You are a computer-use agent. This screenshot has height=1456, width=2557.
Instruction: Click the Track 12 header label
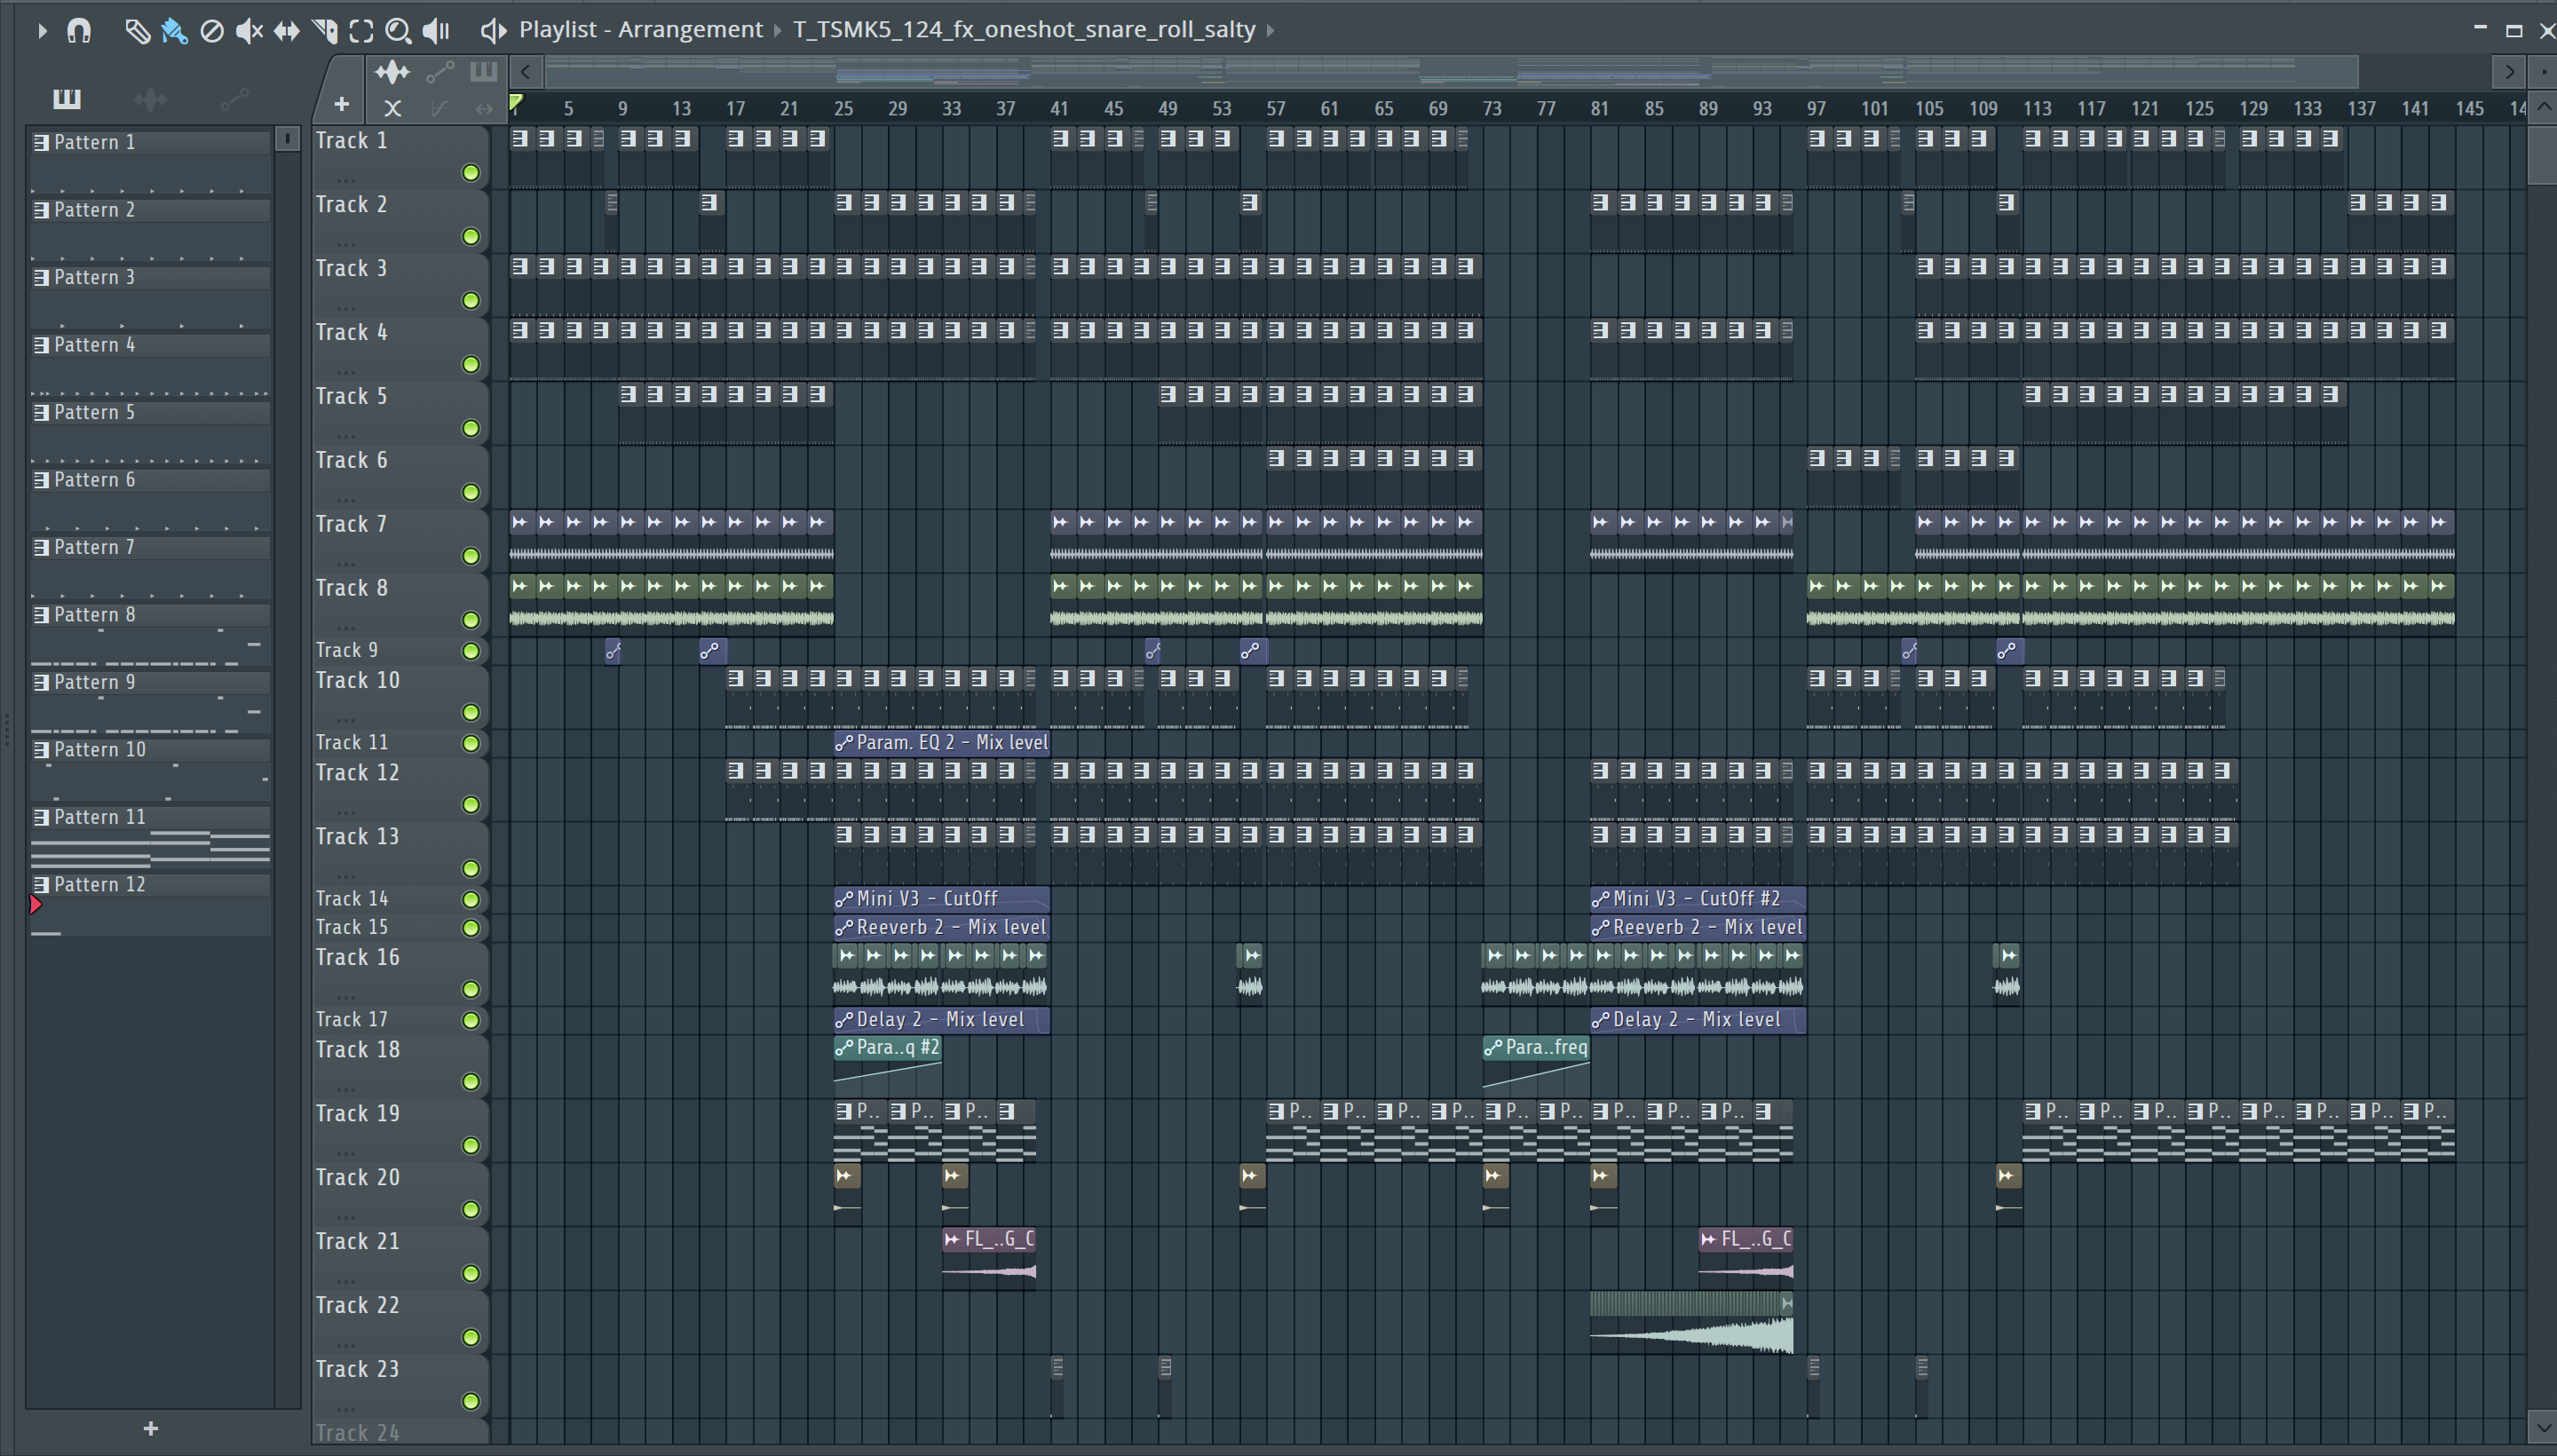(x=357, y=773)
